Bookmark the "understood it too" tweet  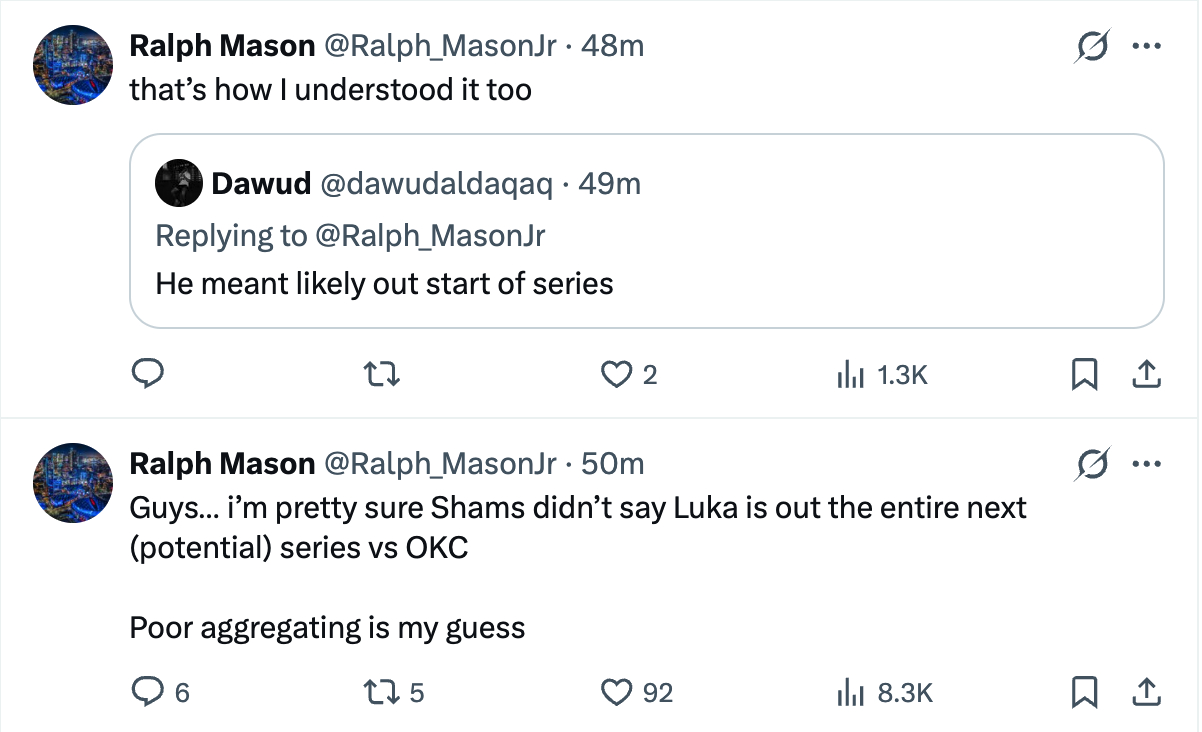click(1084, 375)
